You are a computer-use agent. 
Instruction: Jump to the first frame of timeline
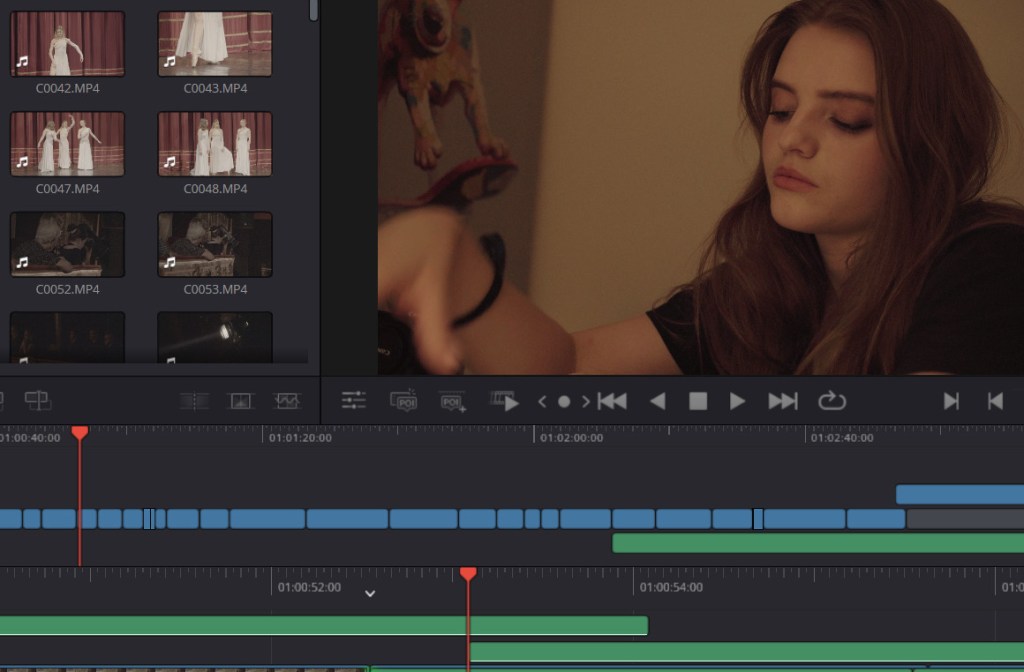point(612,401)
